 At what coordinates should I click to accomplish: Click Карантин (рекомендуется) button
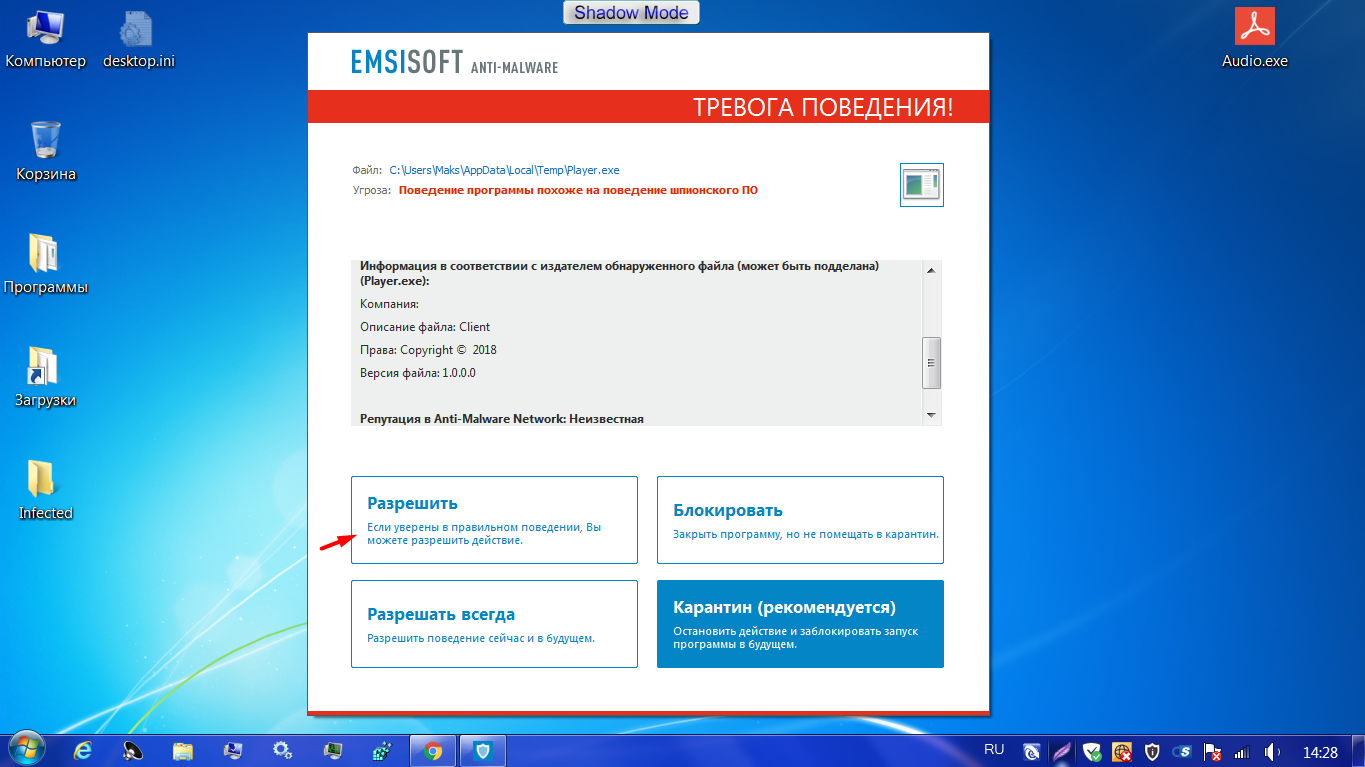point(800,624)
